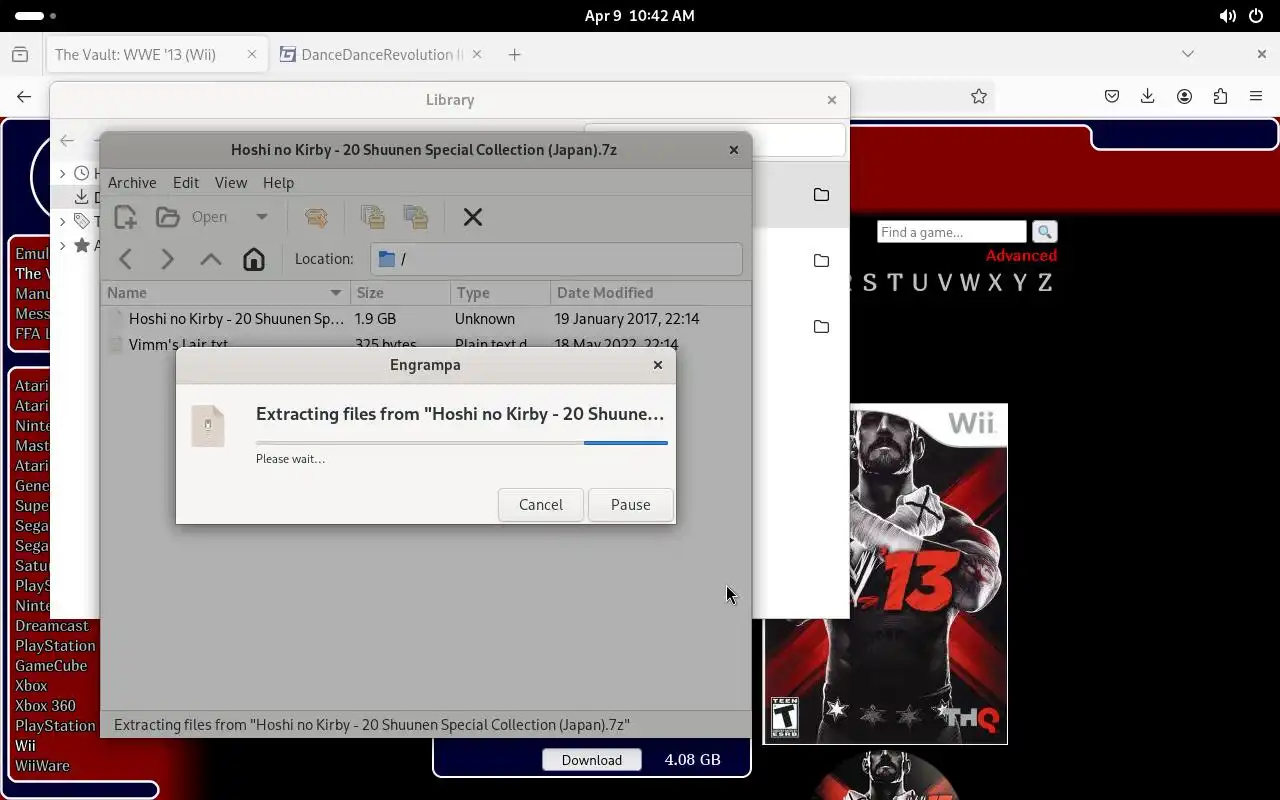Select Hoshi no Kirby file row
The image size is (1280, 800).
426,319
